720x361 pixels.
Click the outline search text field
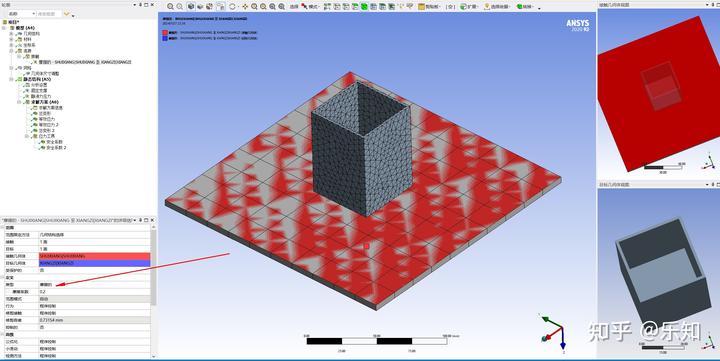point(48,14)
